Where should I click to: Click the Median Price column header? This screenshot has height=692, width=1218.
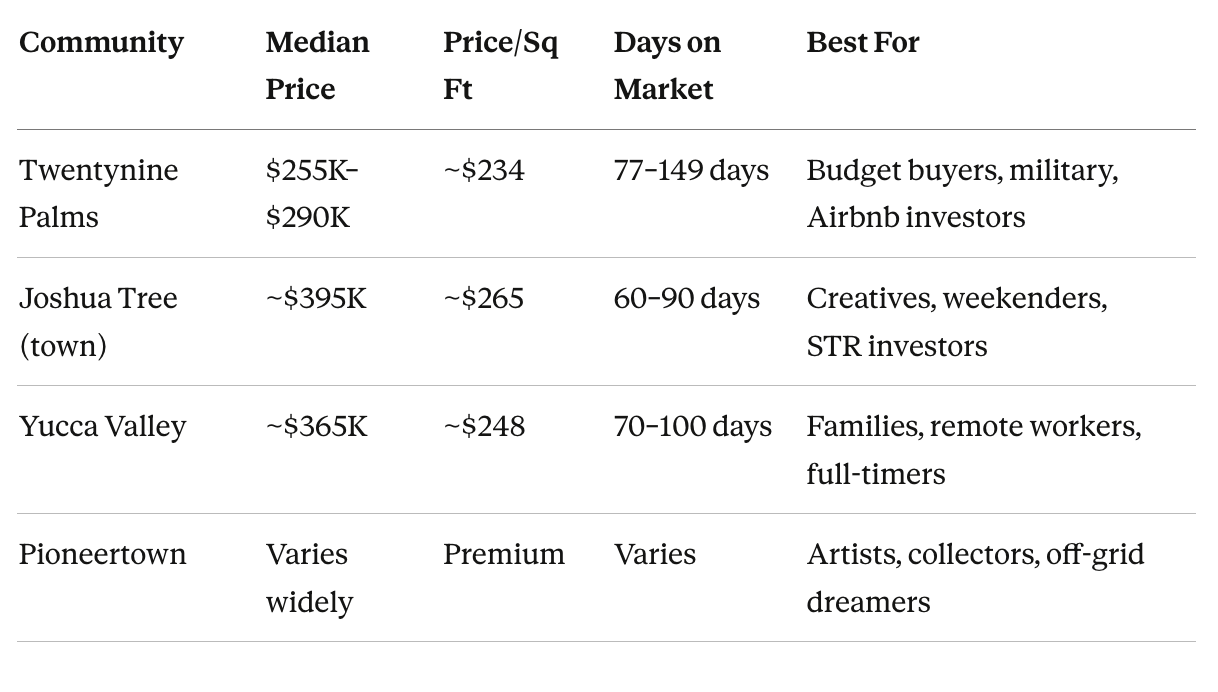[x=317, y=66]
